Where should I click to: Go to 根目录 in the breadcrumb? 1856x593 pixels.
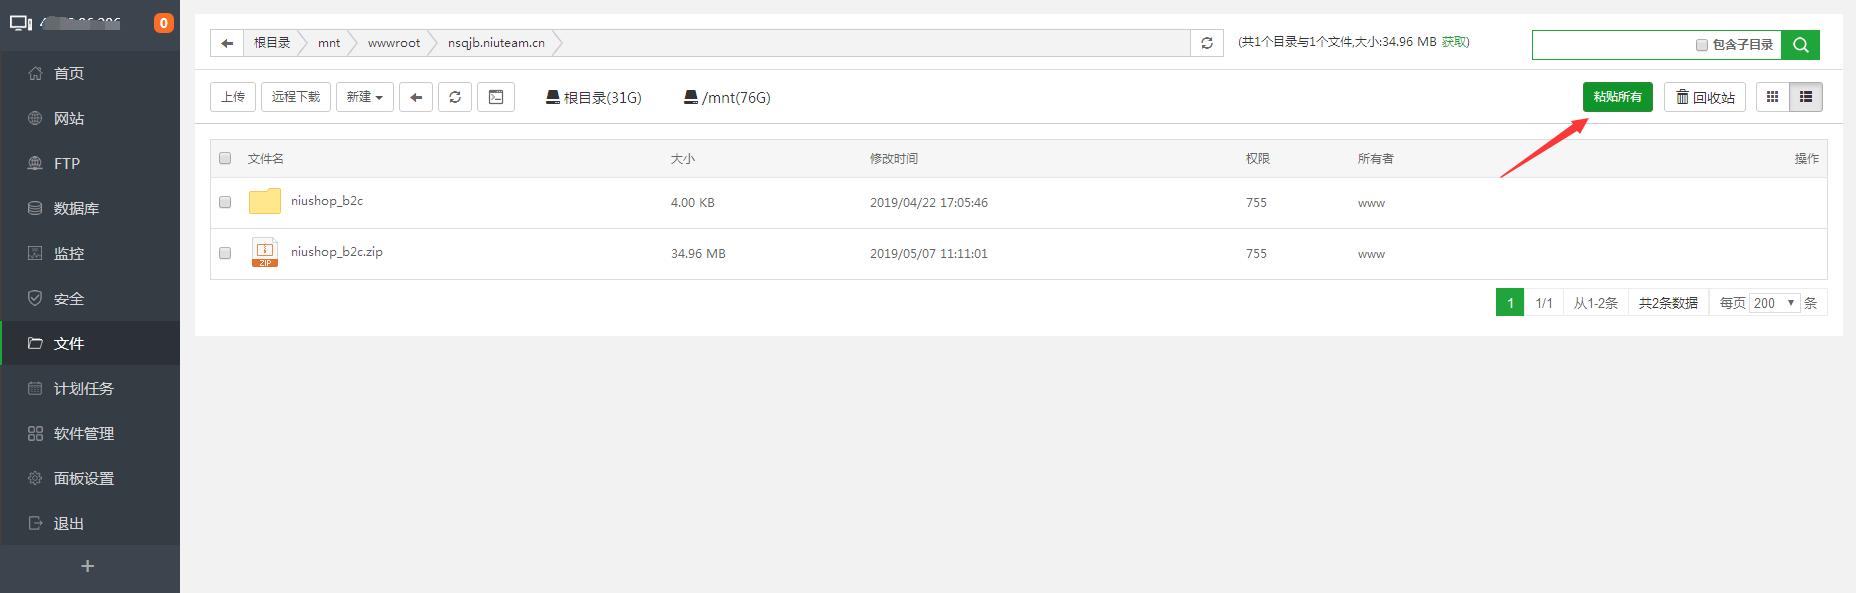272,43
